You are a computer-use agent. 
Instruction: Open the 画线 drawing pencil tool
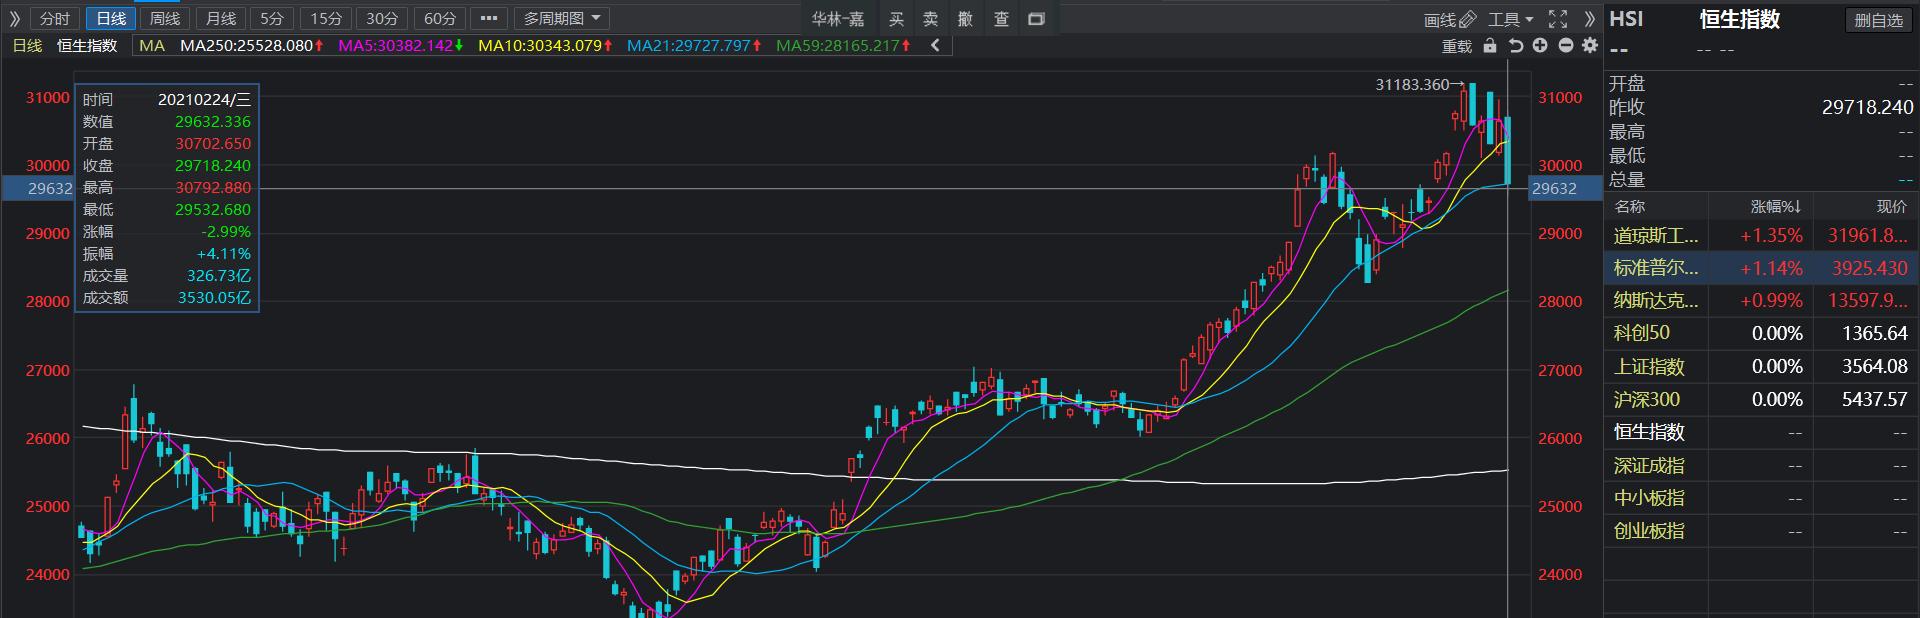coord(1450,19)
